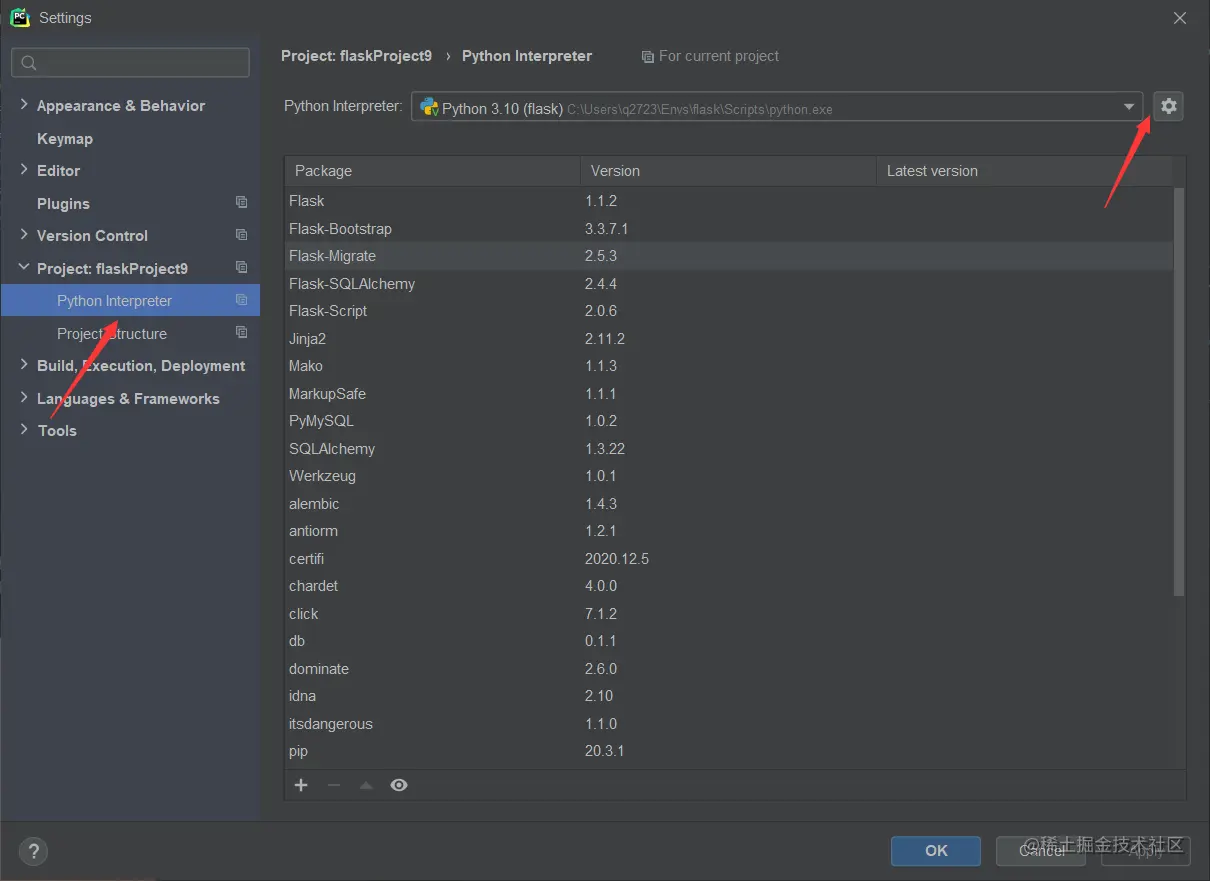1210x881 pixels.
Task: Select the Jinja2 package row
Action: [729, 339]
